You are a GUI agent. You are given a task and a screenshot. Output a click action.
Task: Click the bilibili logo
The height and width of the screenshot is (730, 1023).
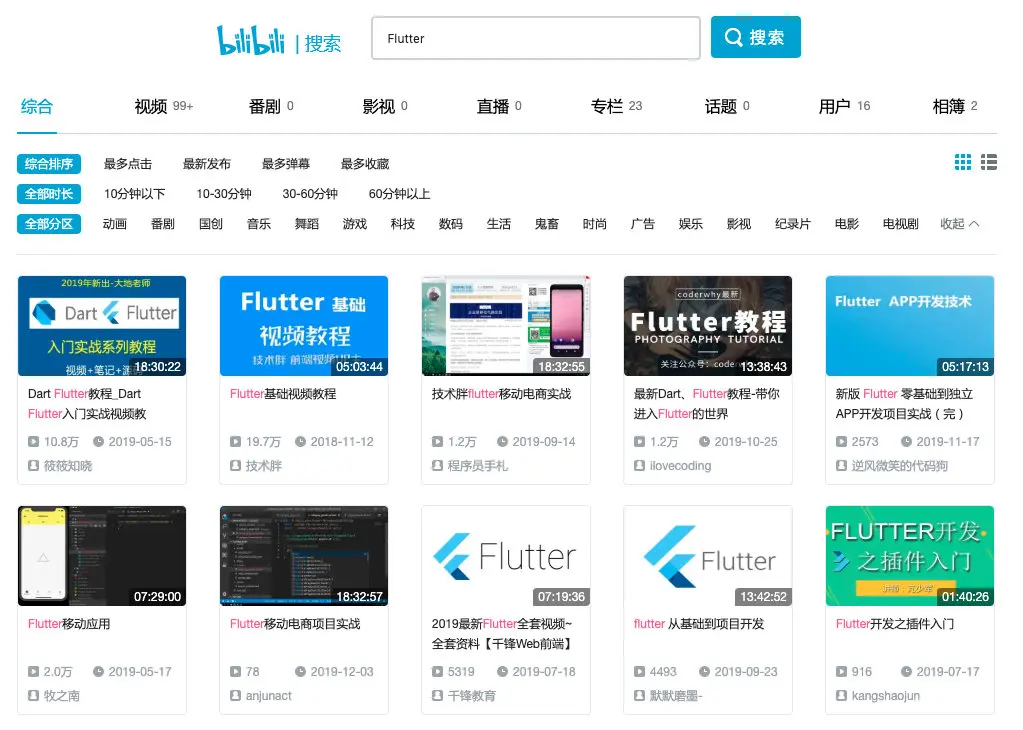tap(251, 40)
